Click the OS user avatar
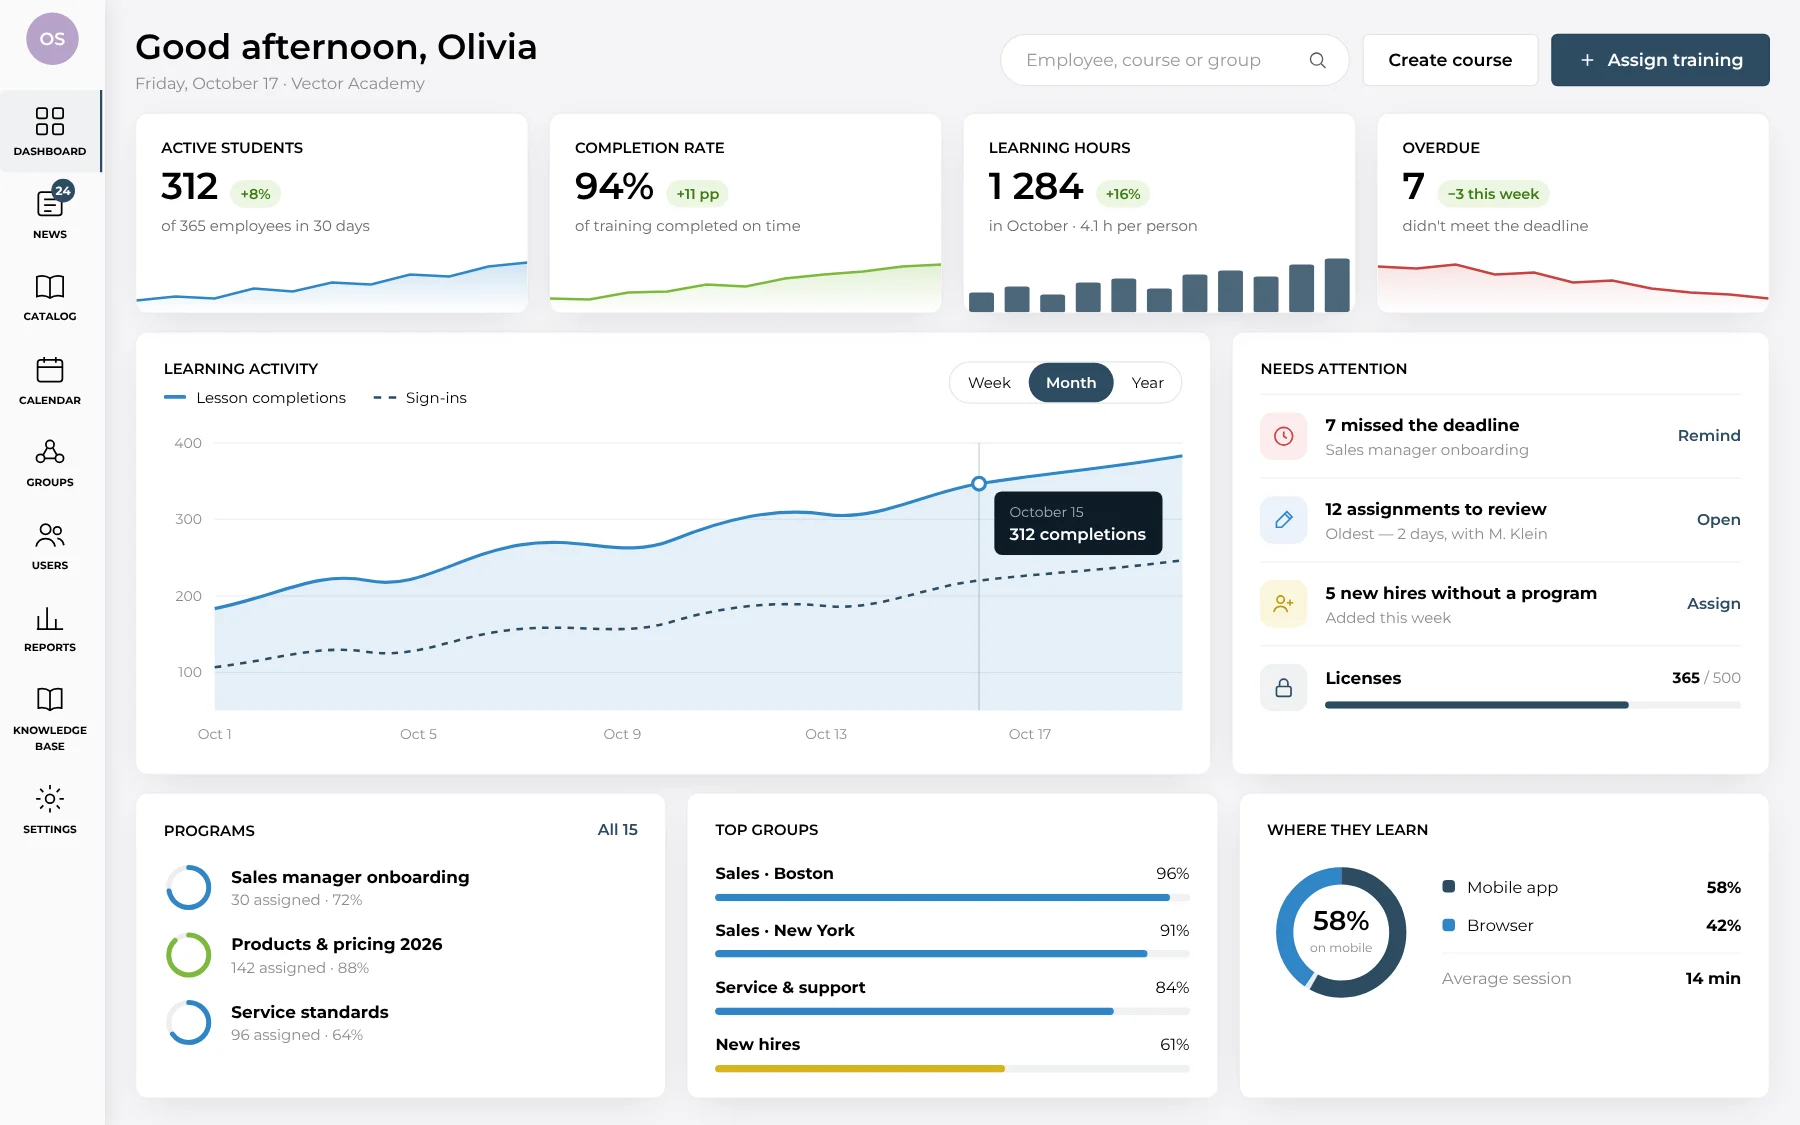The width and height of the screenshot is (1800, 1125). coord(52,39)
